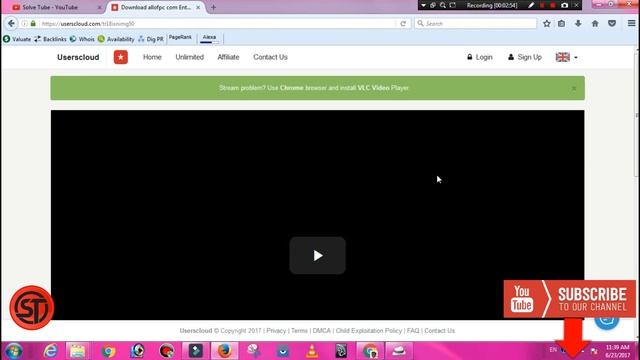This screenshot has width=640, height=360.
Task: Click the secure lock icon in address bar
Action: pyautogui.click(x=33, y=24)
